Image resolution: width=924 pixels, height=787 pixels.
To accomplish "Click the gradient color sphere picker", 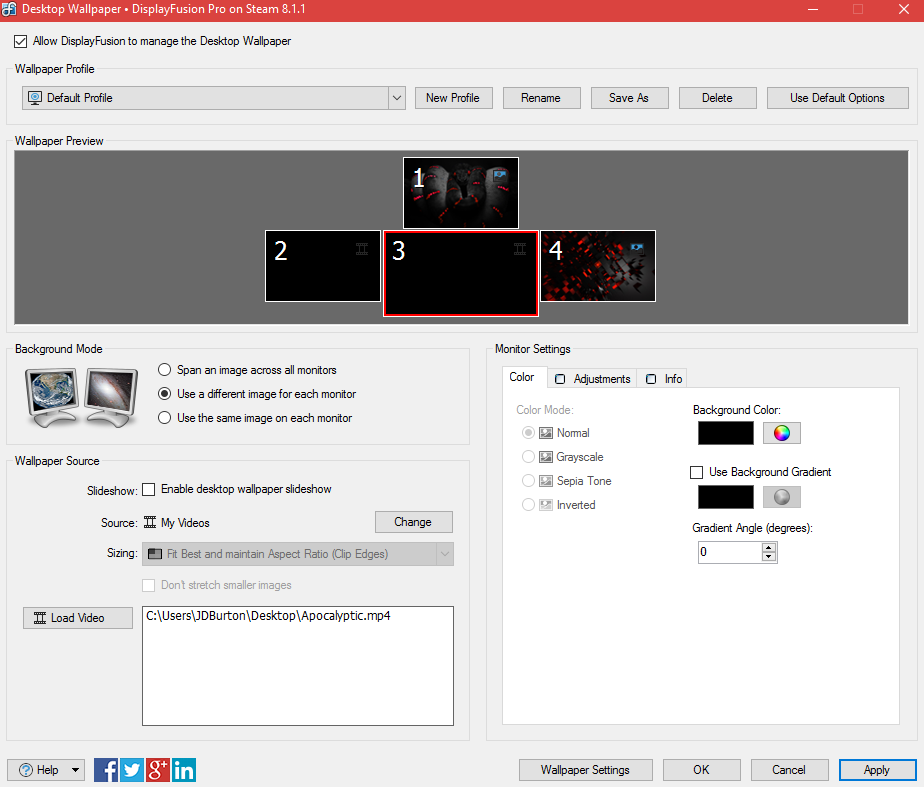I will (782, 497).
